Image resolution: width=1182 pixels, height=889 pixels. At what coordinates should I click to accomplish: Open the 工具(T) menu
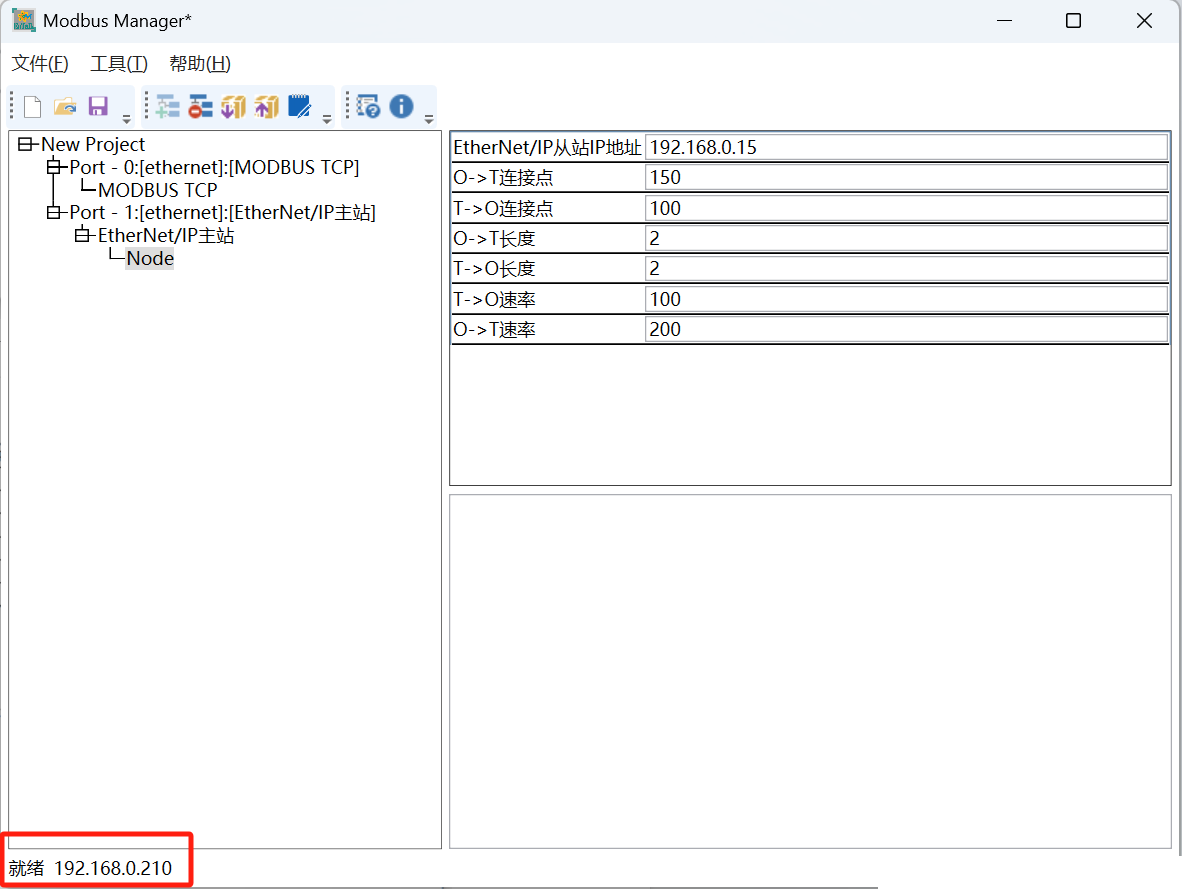[119, 64]
